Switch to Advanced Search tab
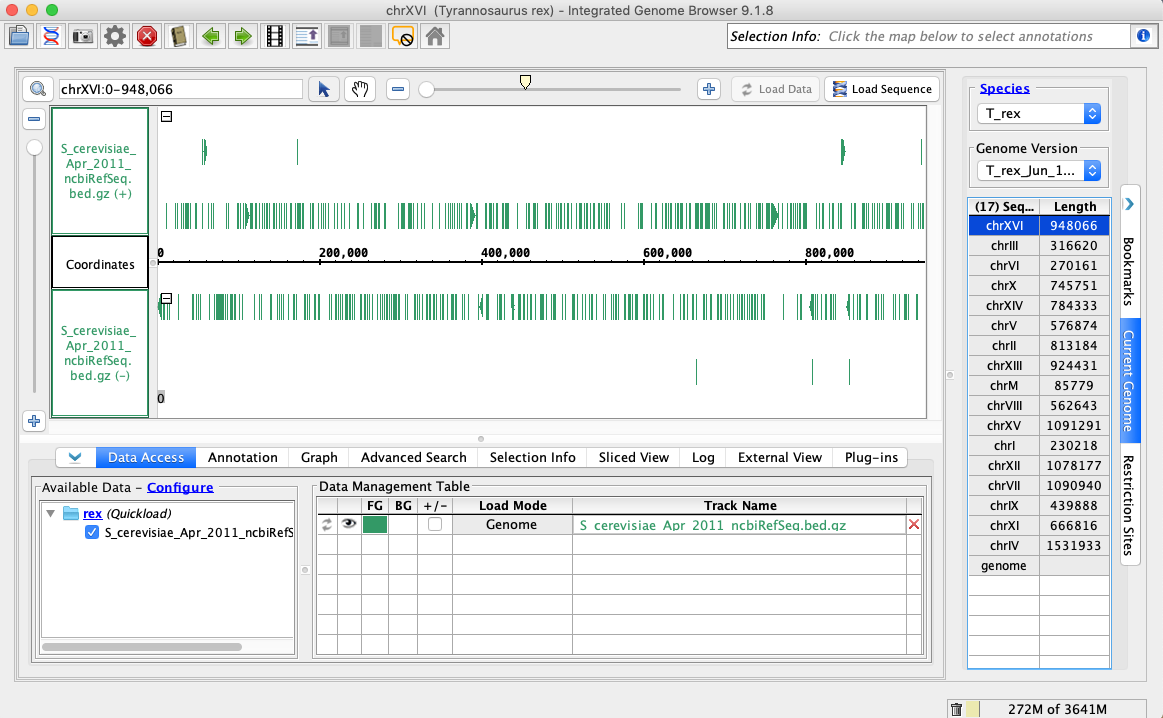Screen dimensions: 1163x718 coord(414,458)
